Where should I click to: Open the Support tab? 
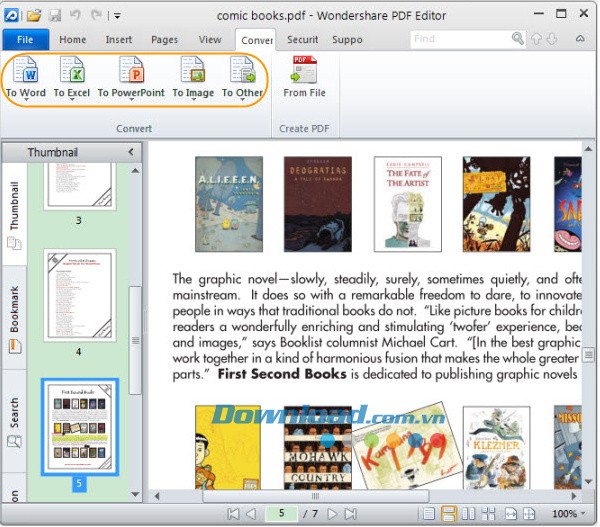pos(347,39)
